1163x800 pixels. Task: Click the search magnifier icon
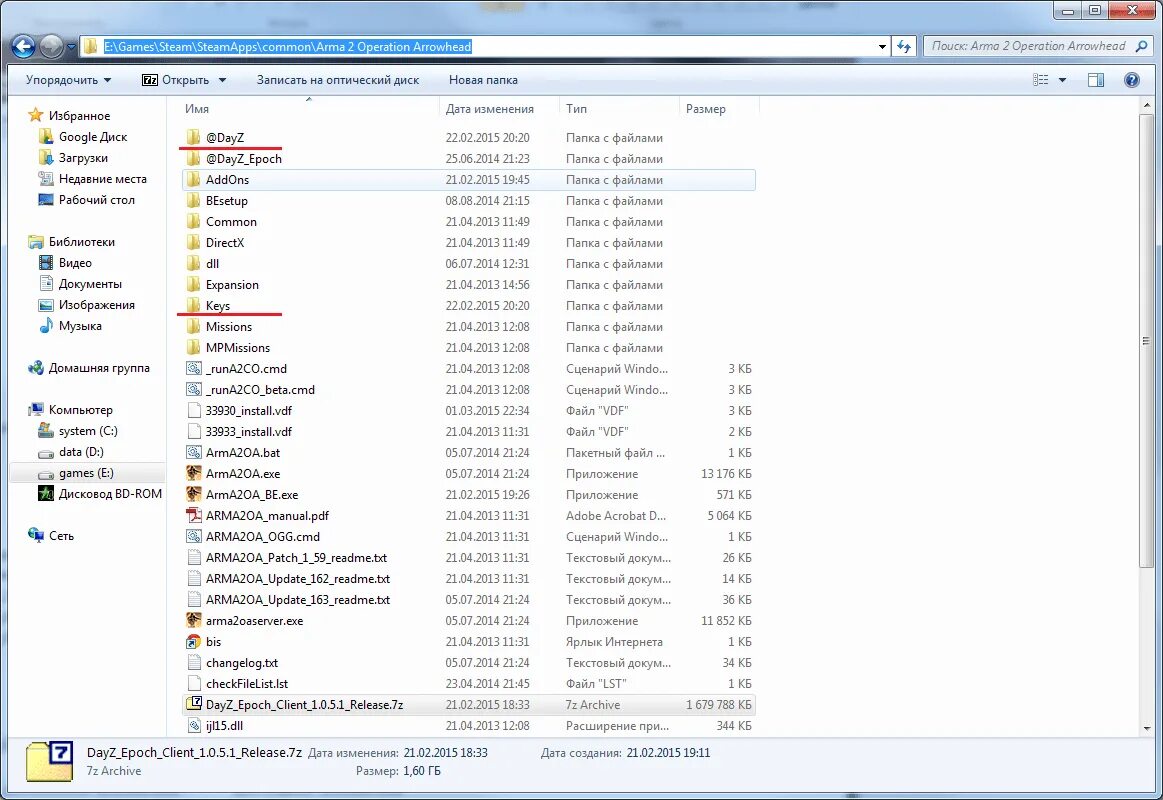1141,46
